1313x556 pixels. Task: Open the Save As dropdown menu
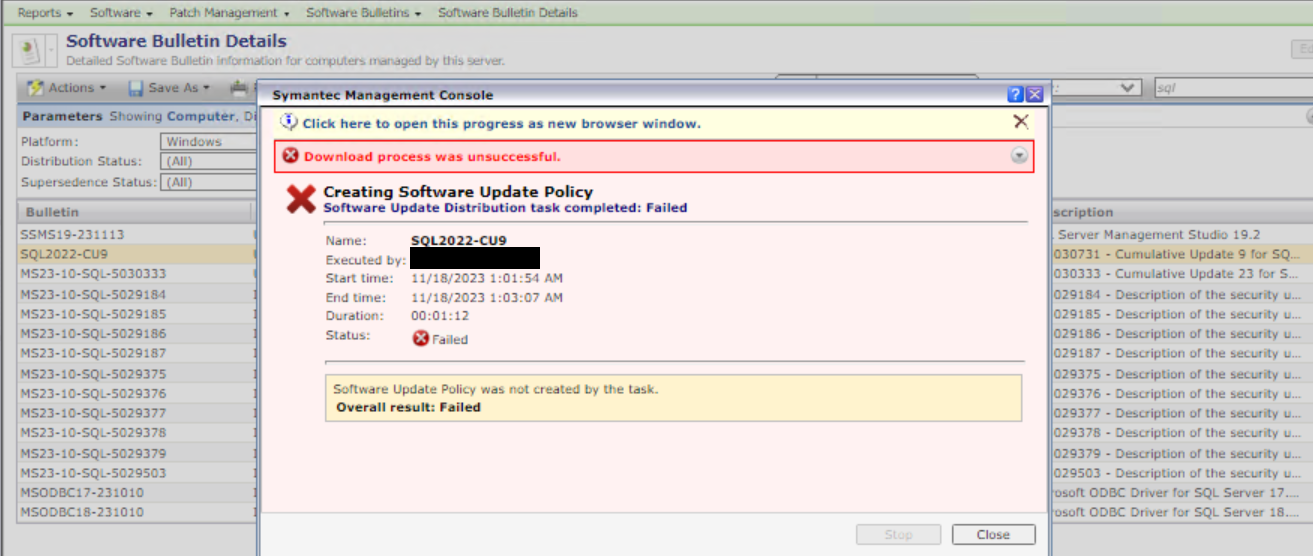pos(169,88)
